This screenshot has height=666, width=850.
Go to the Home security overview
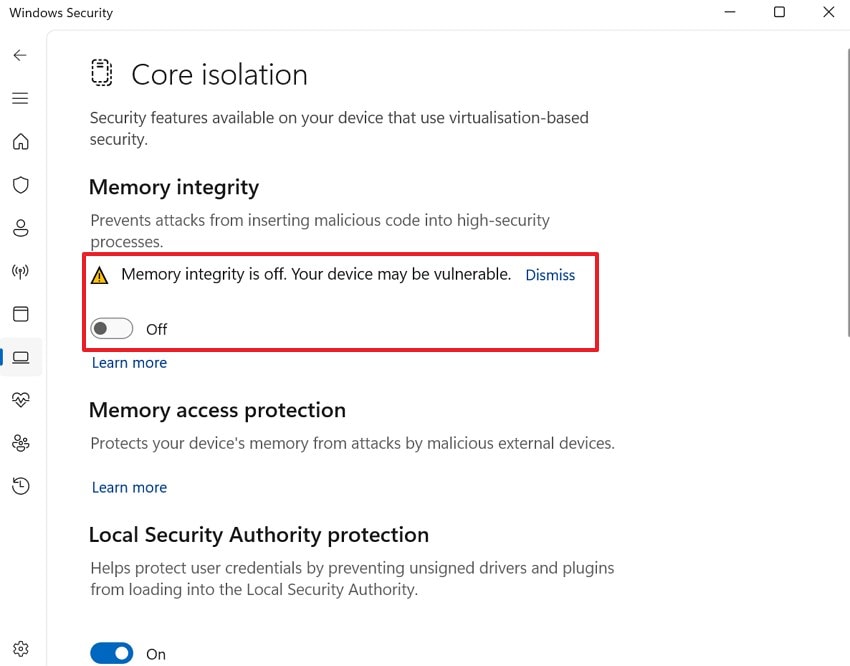point(21,141)
